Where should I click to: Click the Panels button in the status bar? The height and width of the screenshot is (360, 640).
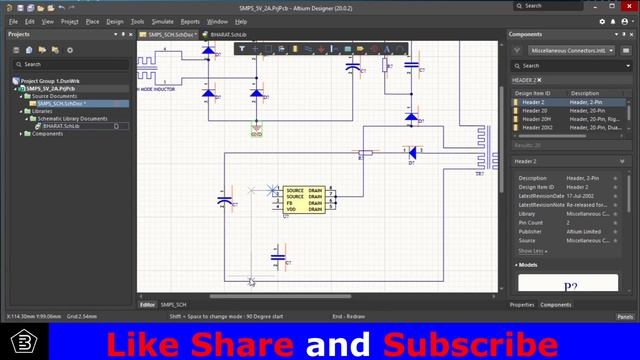pyautogui.click(x=624, y=317)
